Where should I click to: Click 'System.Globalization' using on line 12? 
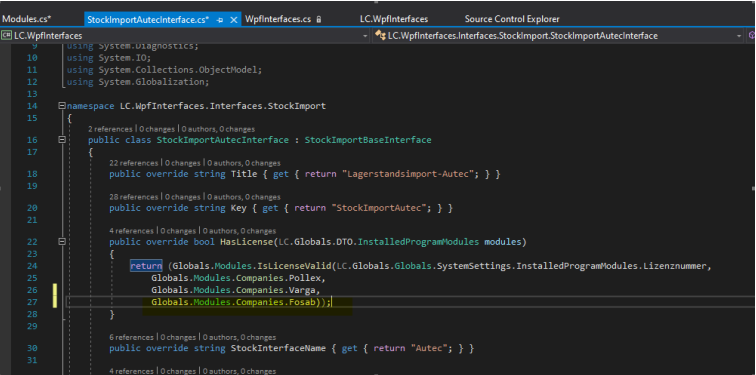click(152, 82)
